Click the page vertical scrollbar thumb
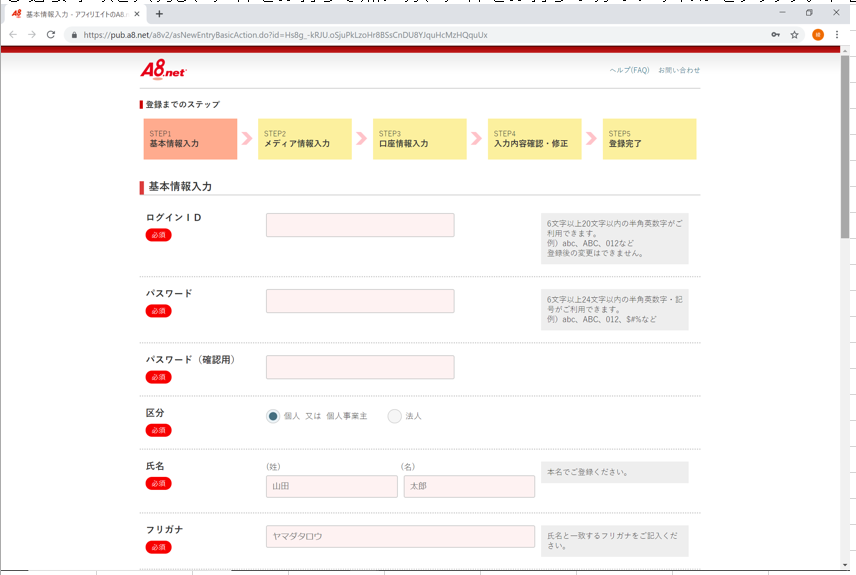 pos(845,146)
